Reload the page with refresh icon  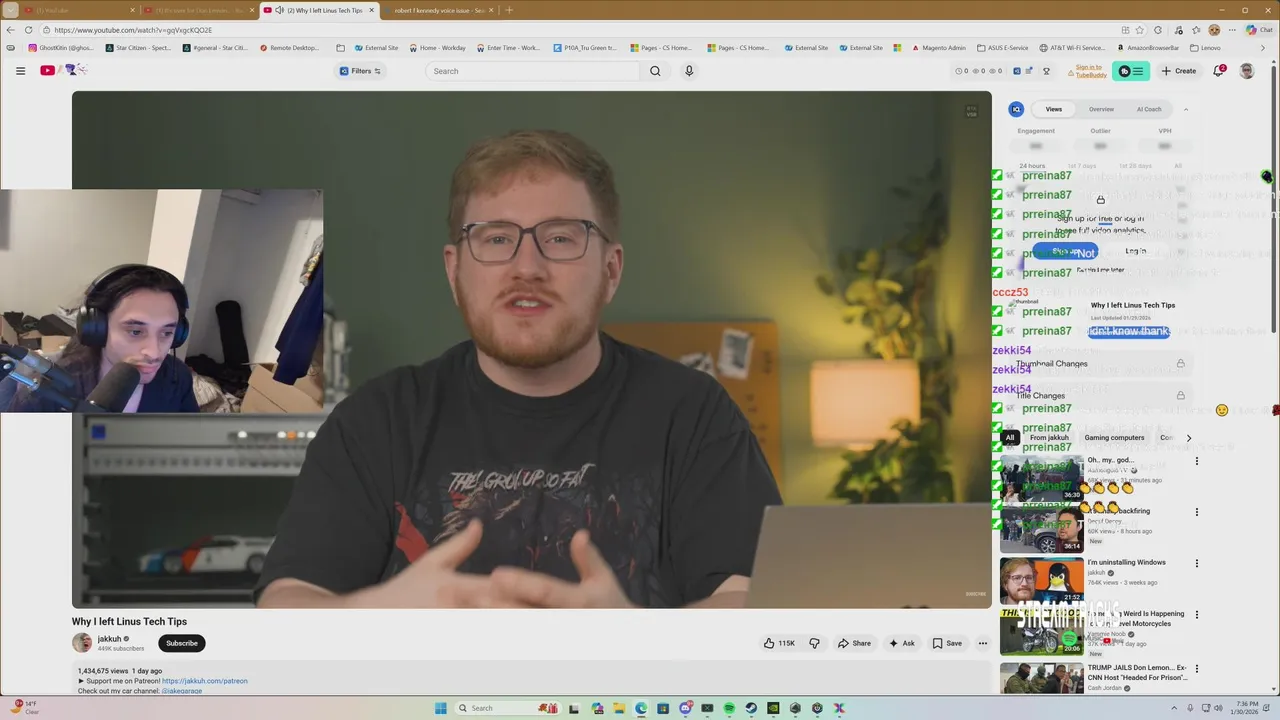(28, 30)
